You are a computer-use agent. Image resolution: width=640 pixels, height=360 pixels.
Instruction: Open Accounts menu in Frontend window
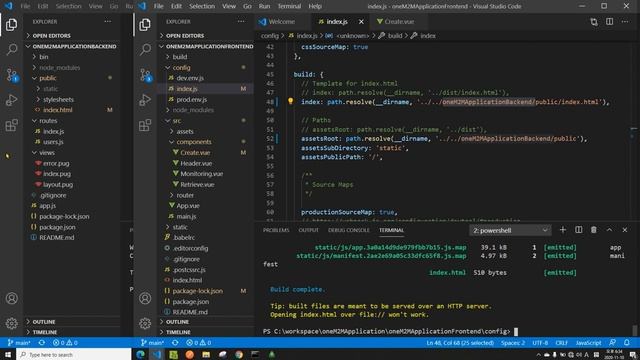tap(145, 298)
